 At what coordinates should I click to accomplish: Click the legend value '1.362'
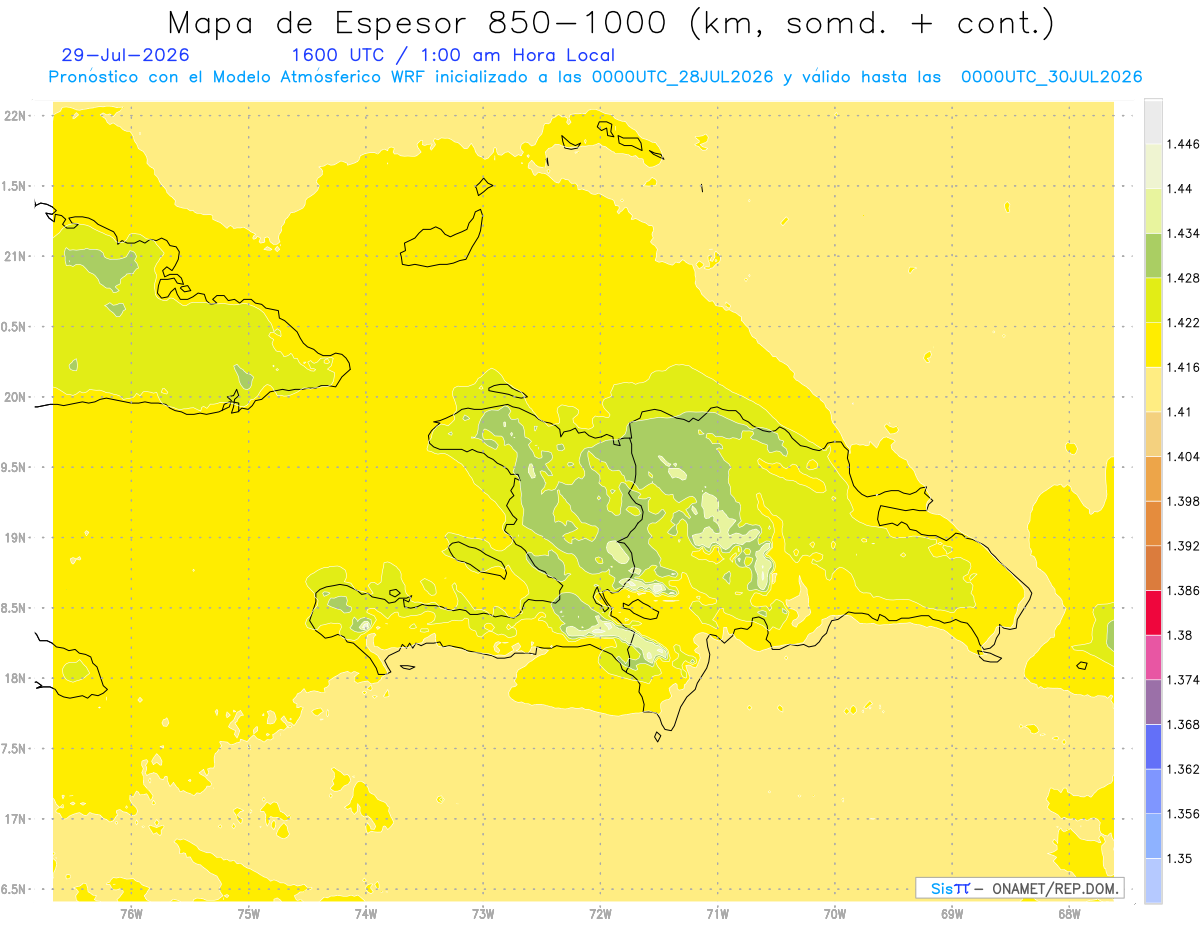(x=1183, y=769)
